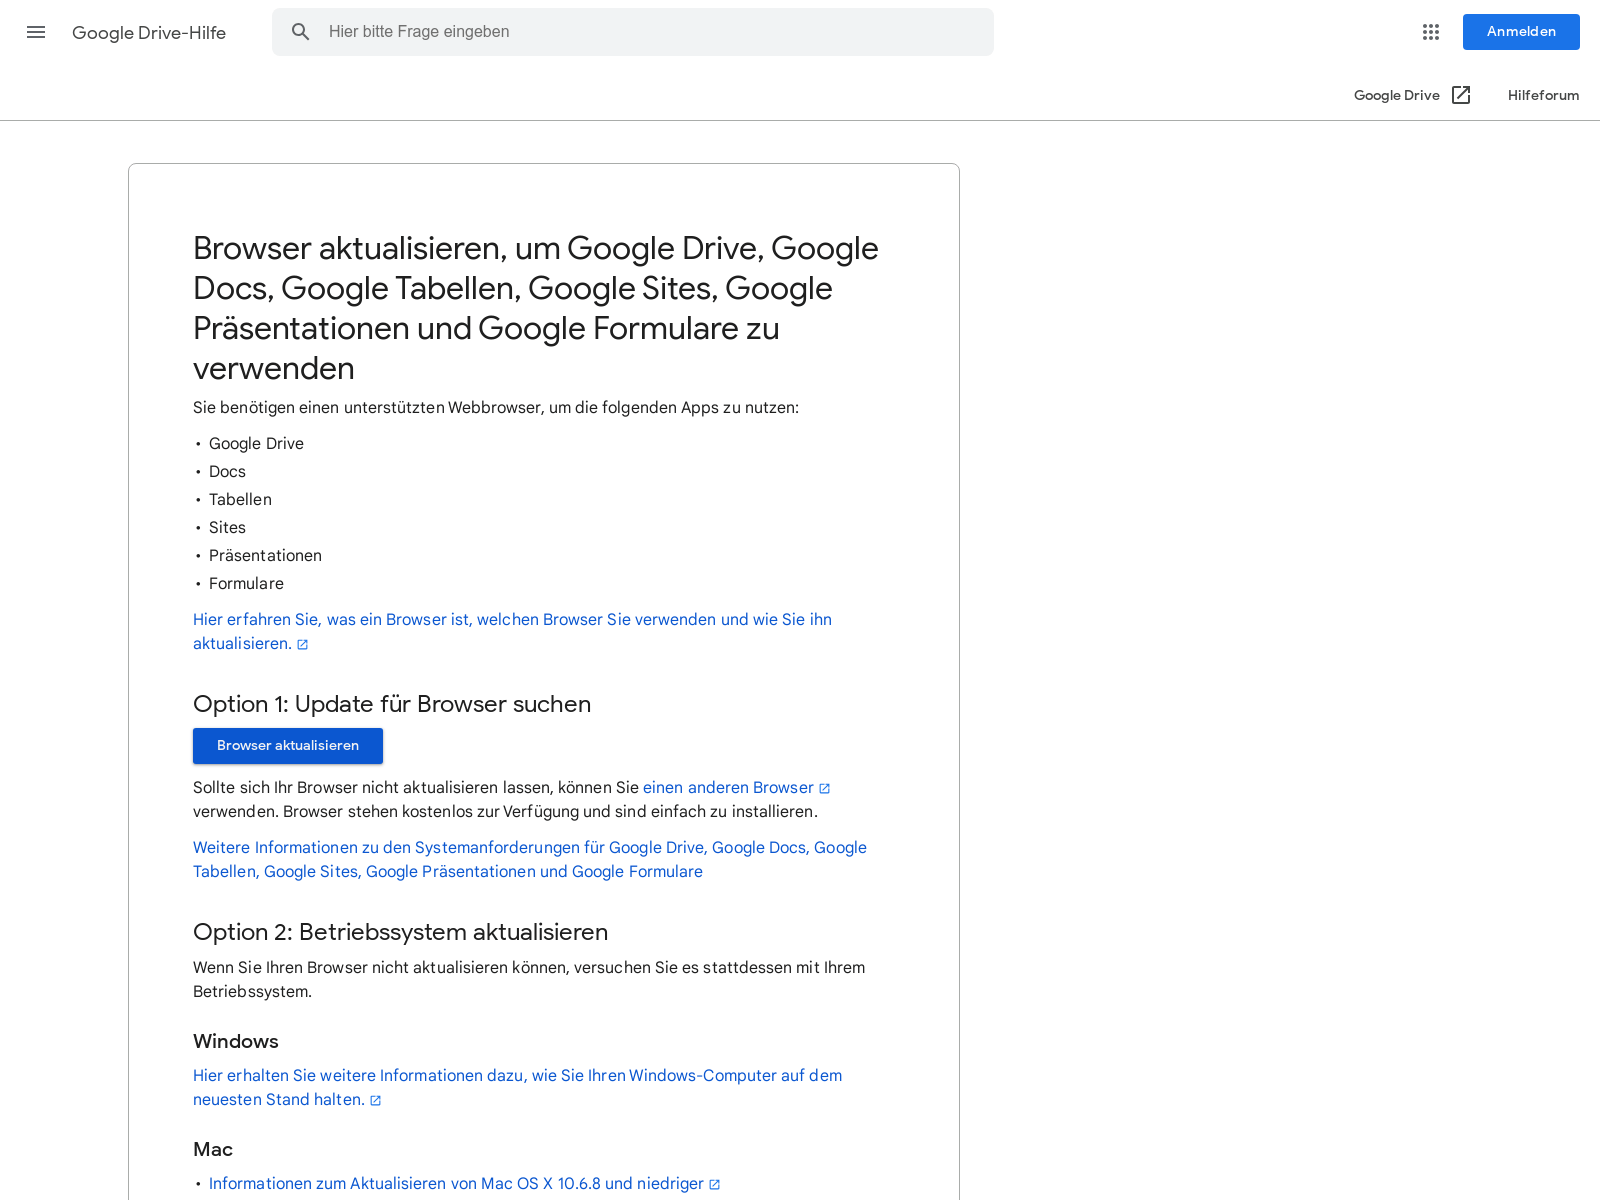Viewport: 1600px width, 1200px height.
Task: Click the 'Mac' subheading
Action: (213, 1149)
